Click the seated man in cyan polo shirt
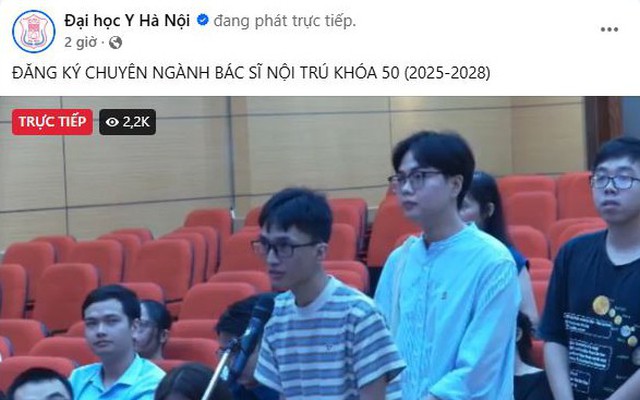 coord(115,345)
